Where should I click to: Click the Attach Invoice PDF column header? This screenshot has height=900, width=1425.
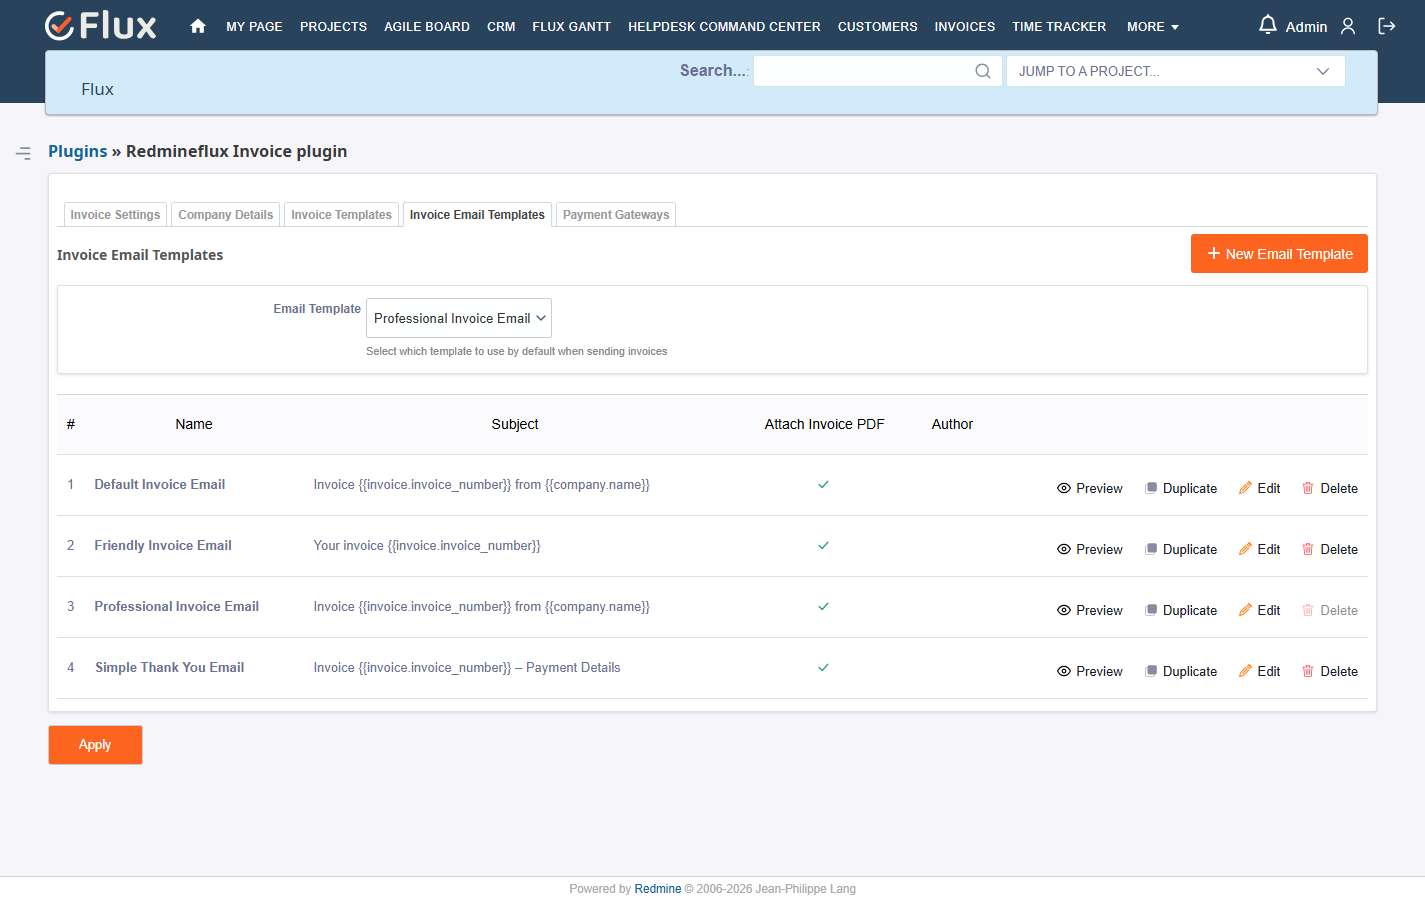click(x=824, y=424)
